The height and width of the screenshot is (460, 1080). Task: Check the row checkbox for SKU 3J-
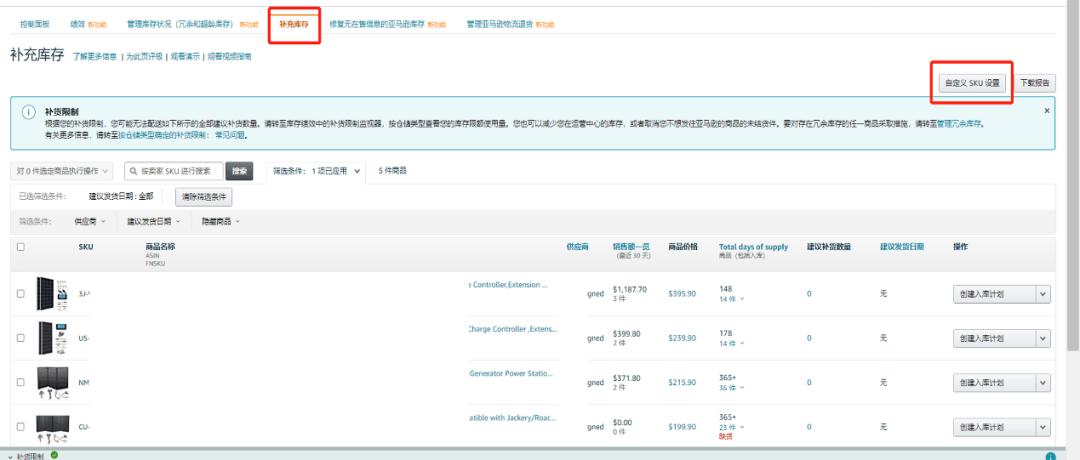[21, 293]
